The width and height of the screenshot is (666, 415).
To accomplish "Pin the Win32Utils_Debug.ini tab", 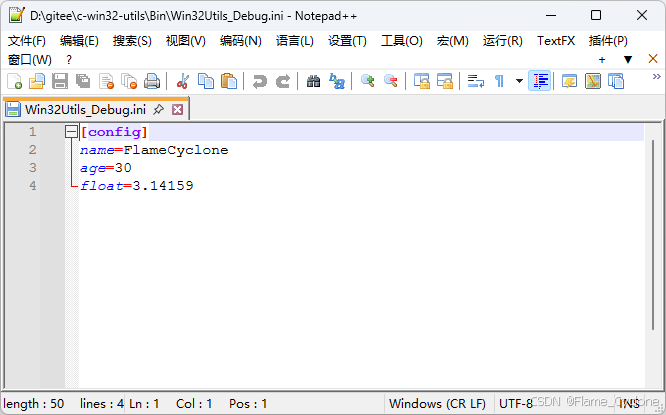I will pyautogui.click(x=158, y=110).
